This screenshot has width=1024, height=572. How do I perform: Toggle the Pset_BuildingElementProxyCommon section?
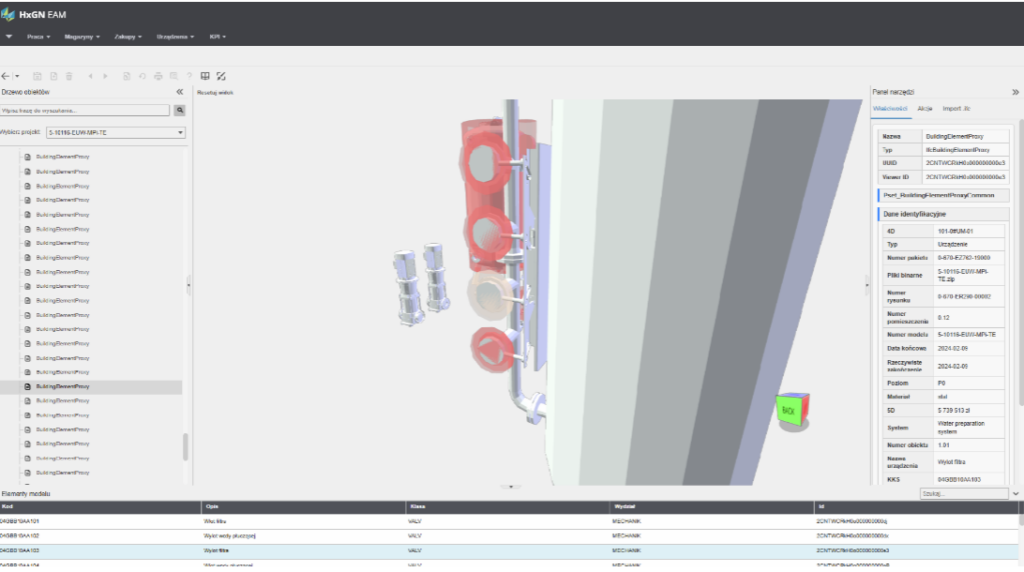tap(944, 195)
